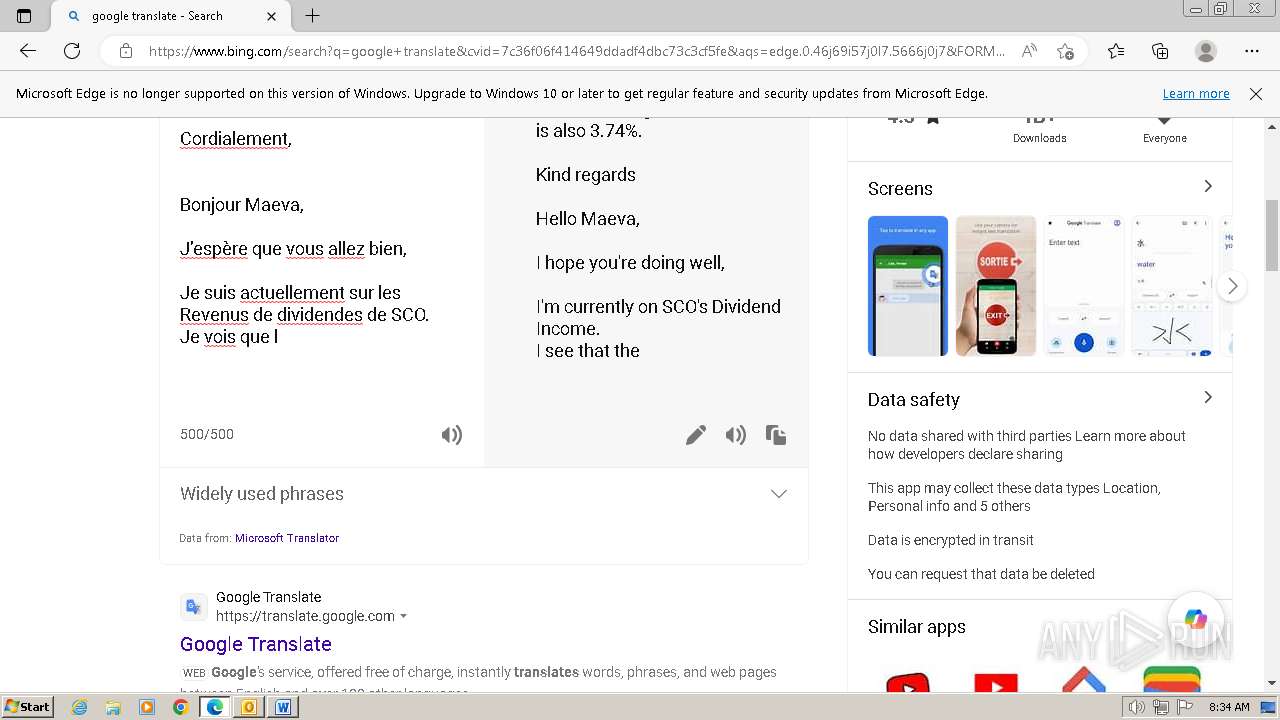
Task: Open the SORTIE EXIT camera screenshot
Action: [996, 286]
